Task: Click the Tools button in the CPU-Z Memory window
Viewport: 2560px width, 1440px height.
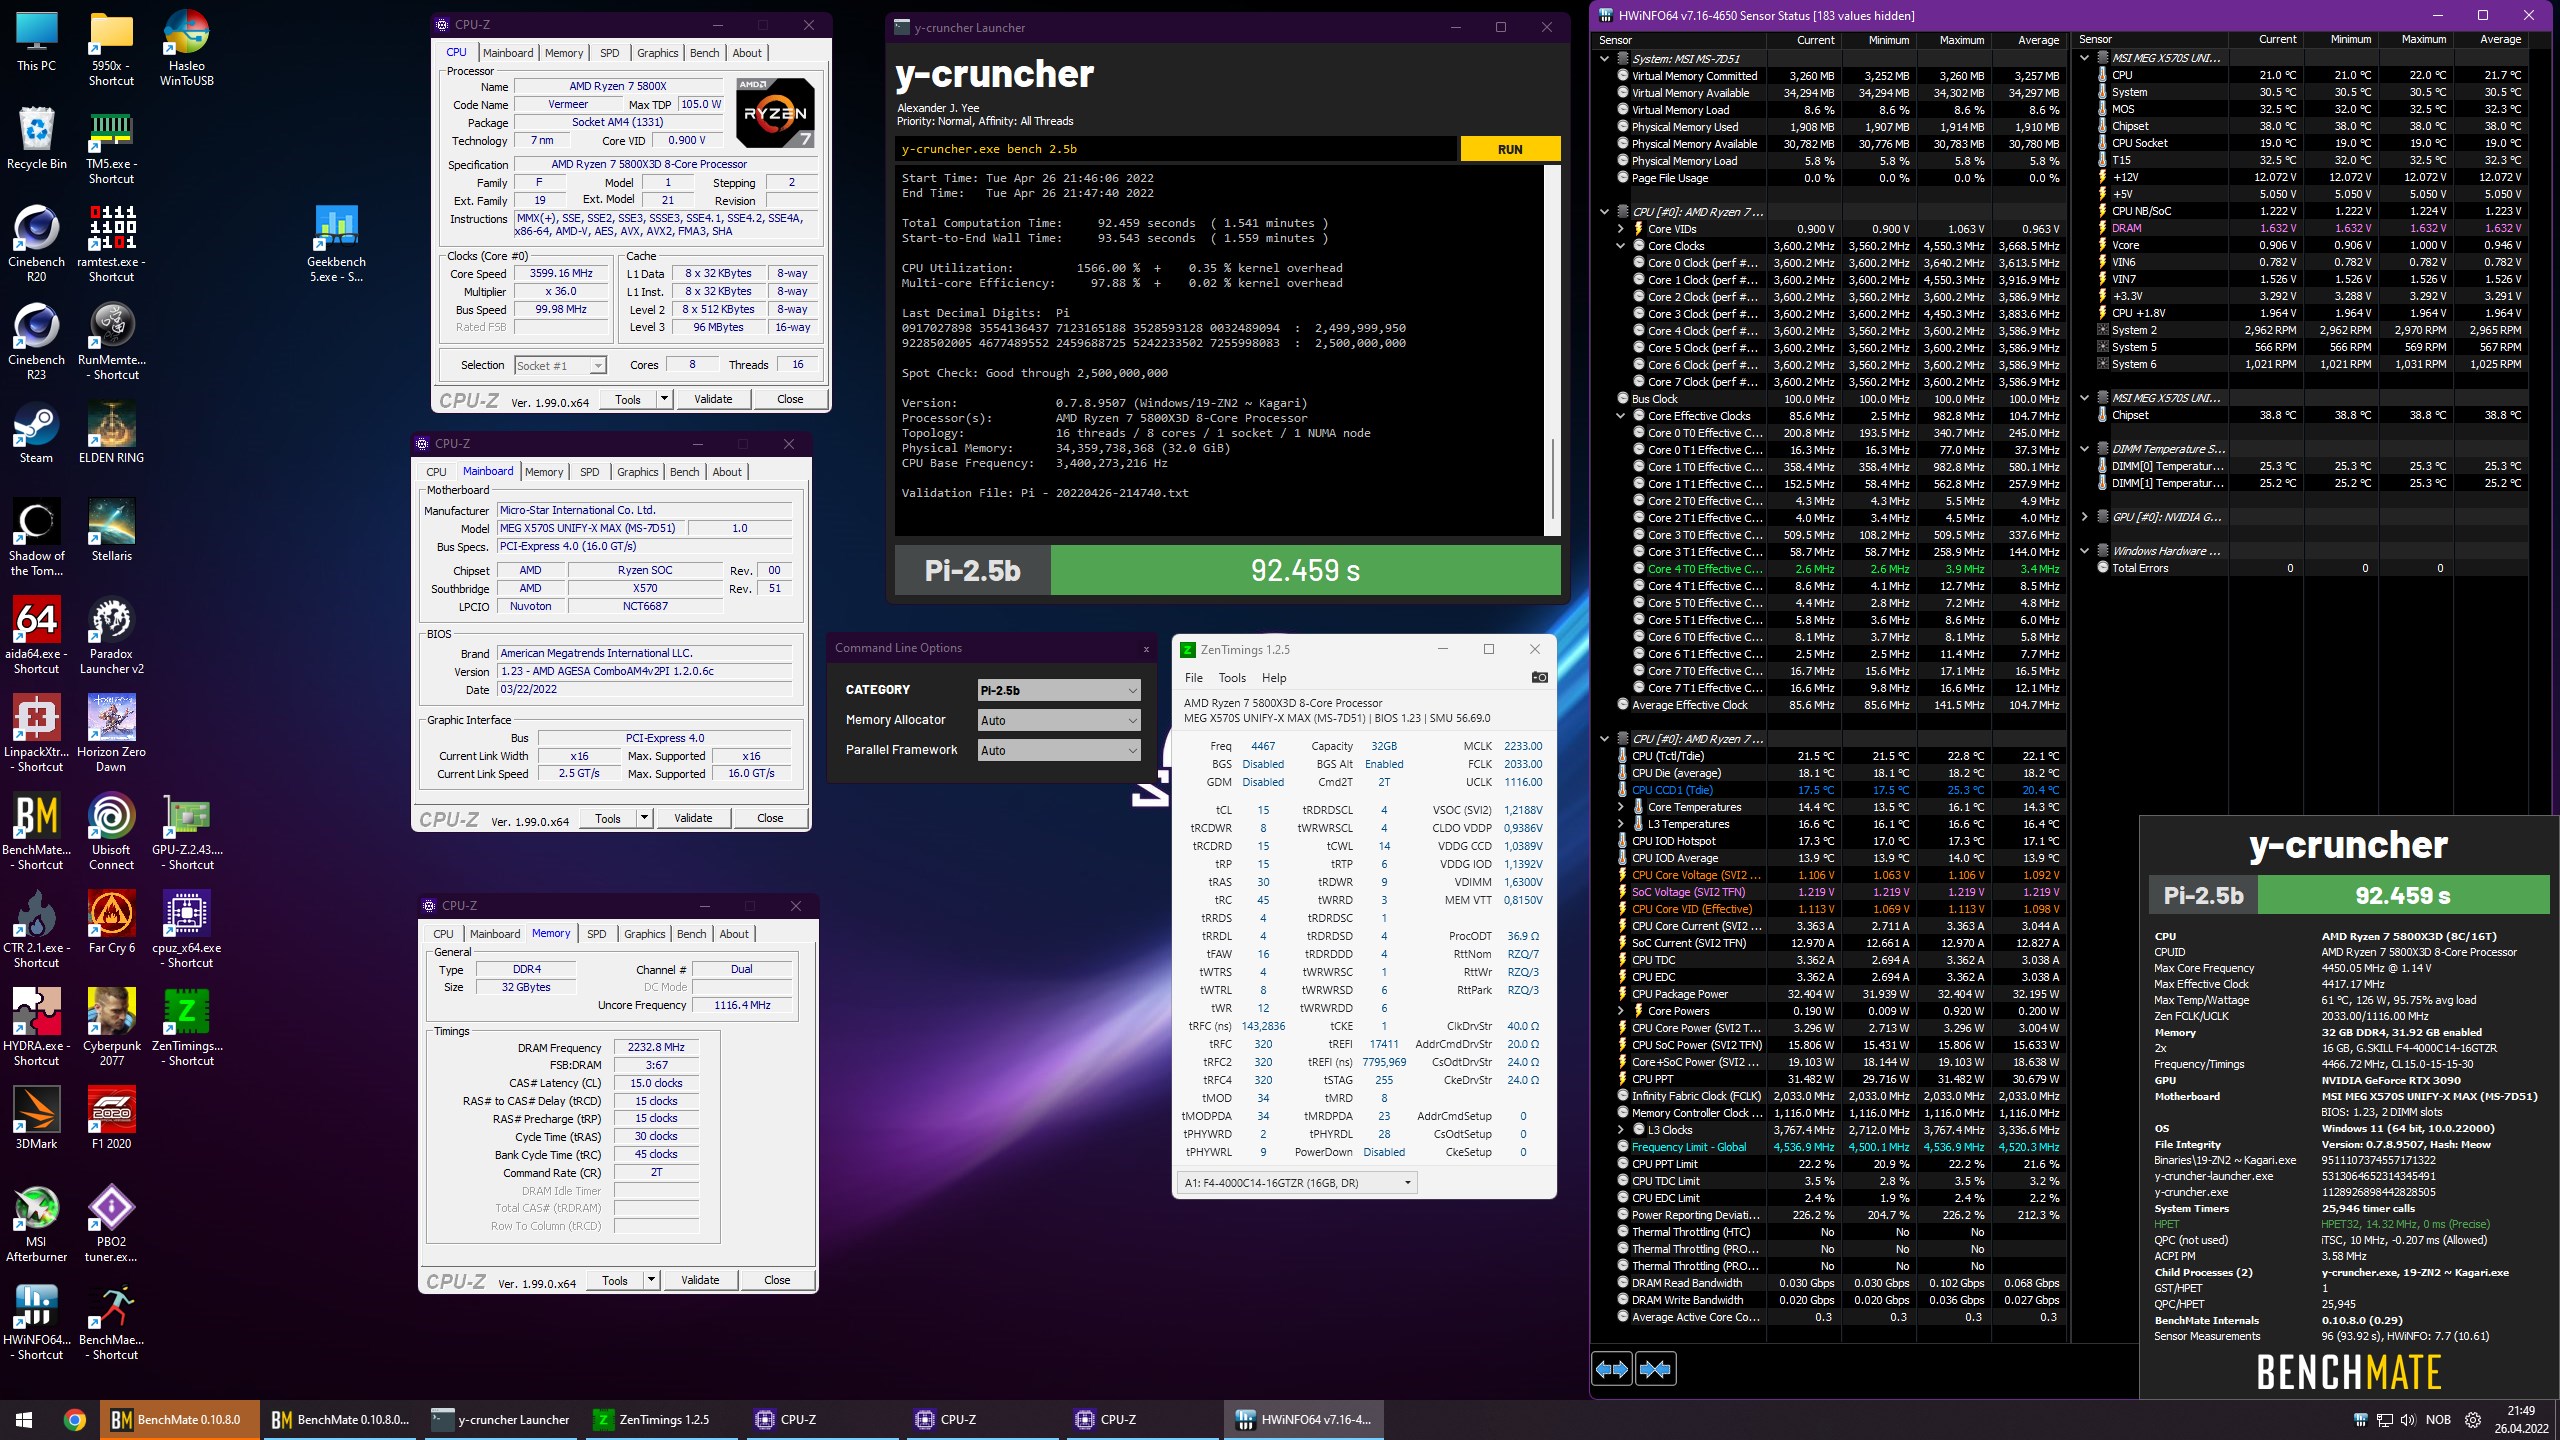Action: coord(615,1280)
